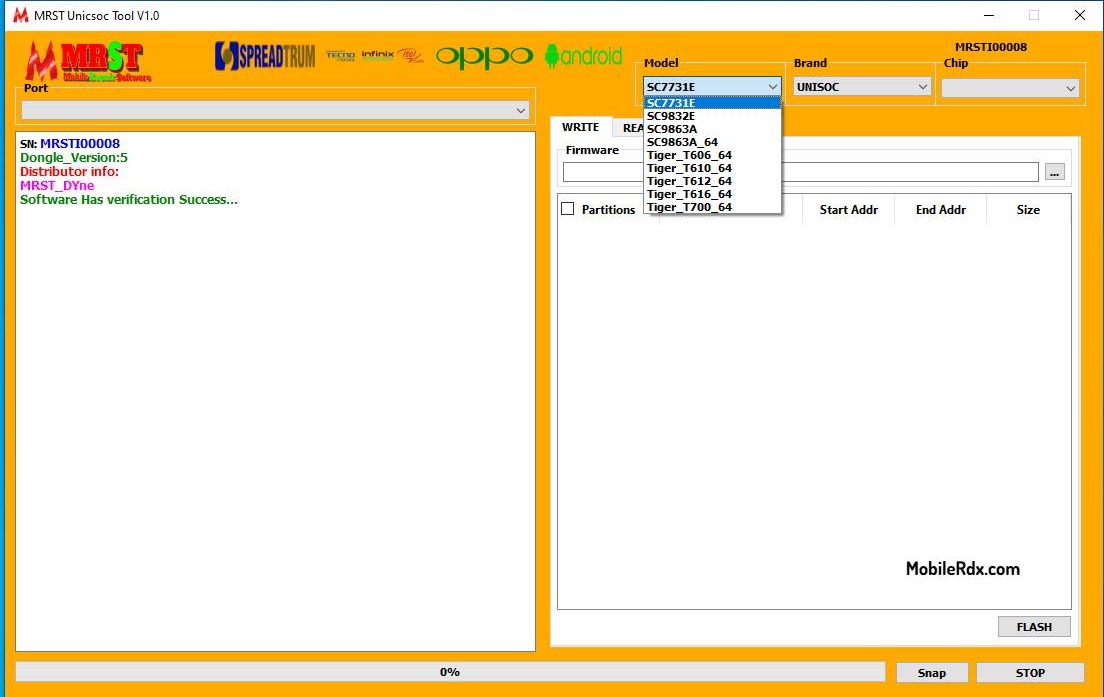1104x697 pixels.
Task: Click the Spreadtrum logo
Action: [x=265, y=56]
